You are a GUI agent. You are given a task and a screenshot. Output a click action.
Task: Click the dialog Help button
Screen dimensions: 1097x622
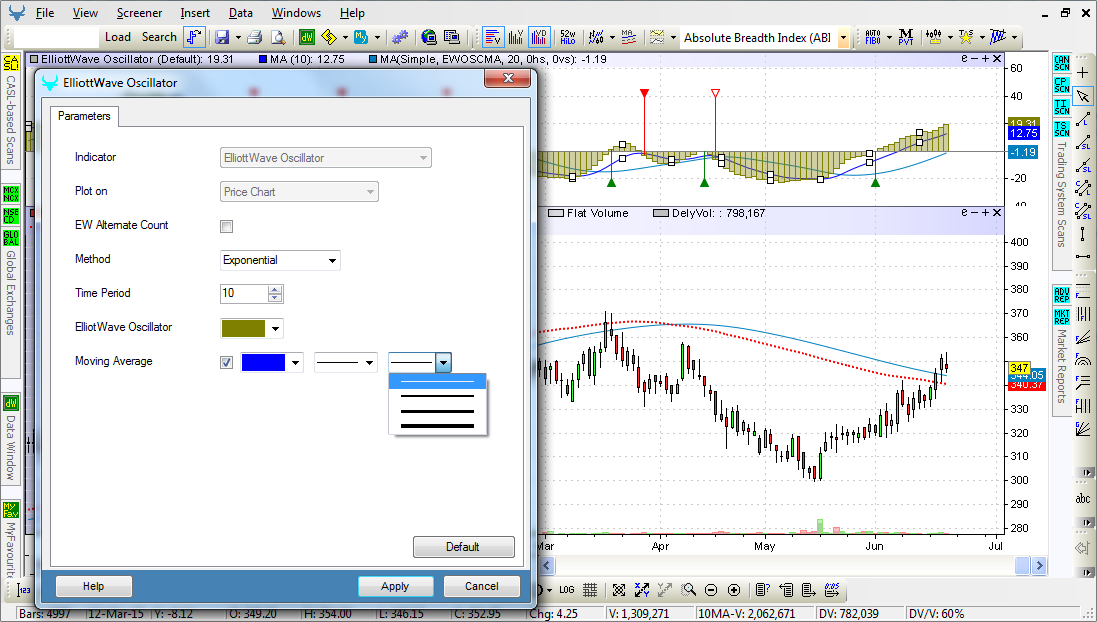(94, 586)
